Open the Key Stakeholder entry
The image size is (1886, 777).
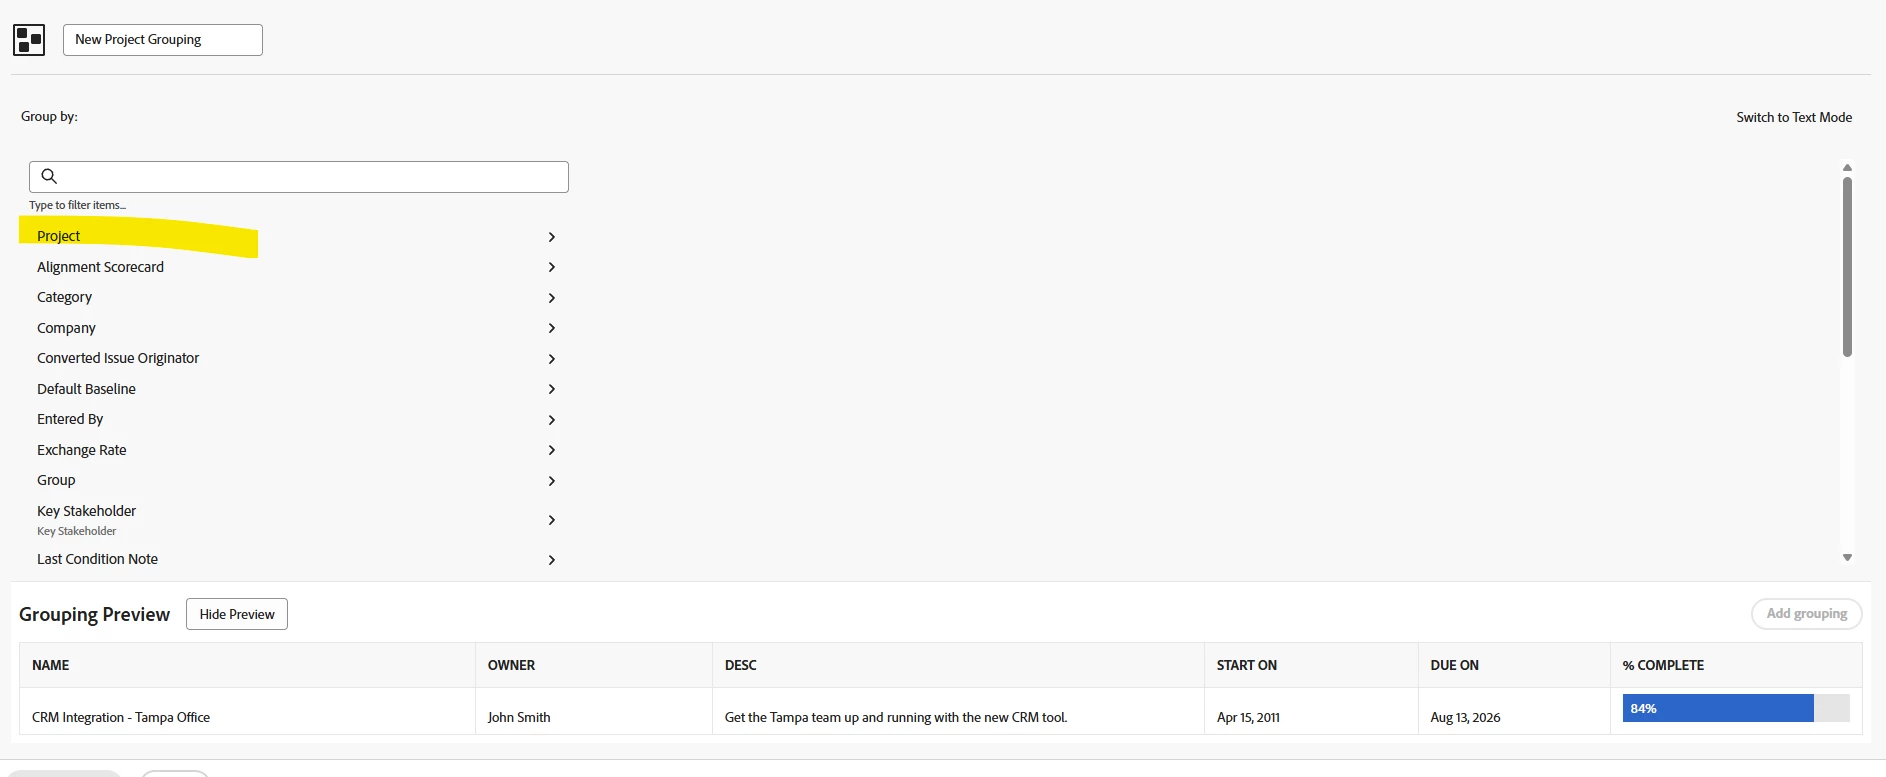point(86,511)
